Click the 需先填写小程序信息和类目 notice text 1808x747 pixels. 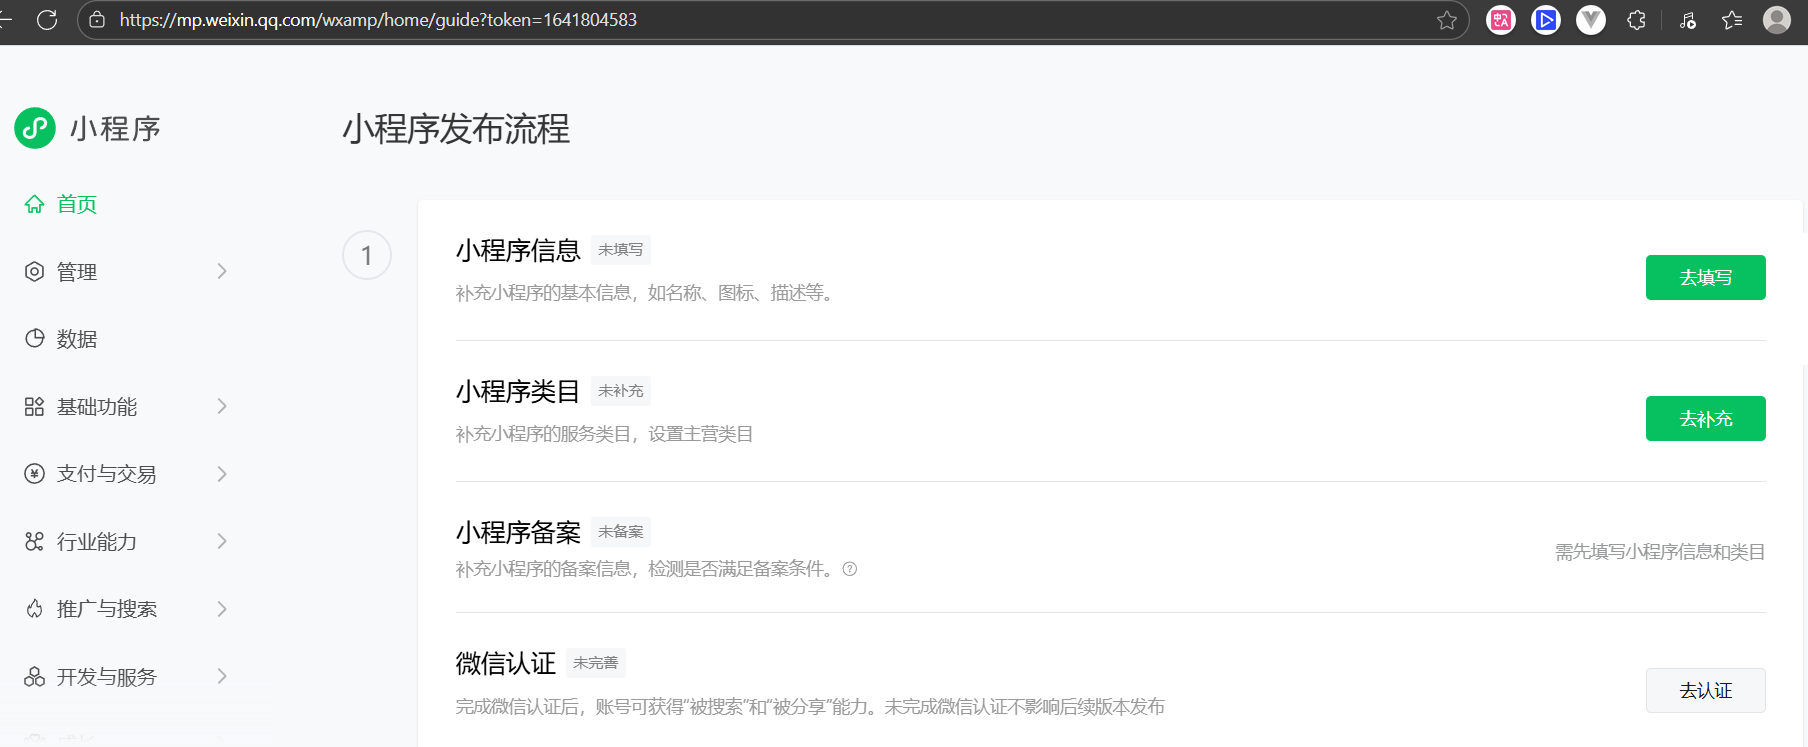point(1660,552)
